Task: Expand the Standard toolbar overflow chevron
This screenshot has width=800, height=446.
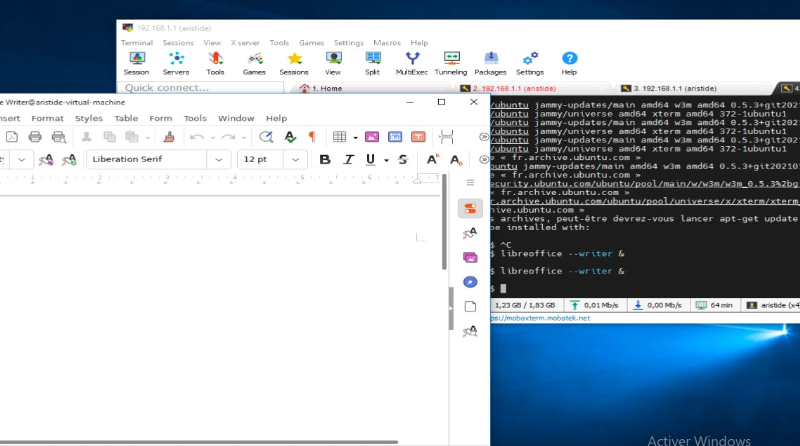Action: click(484, 137)
